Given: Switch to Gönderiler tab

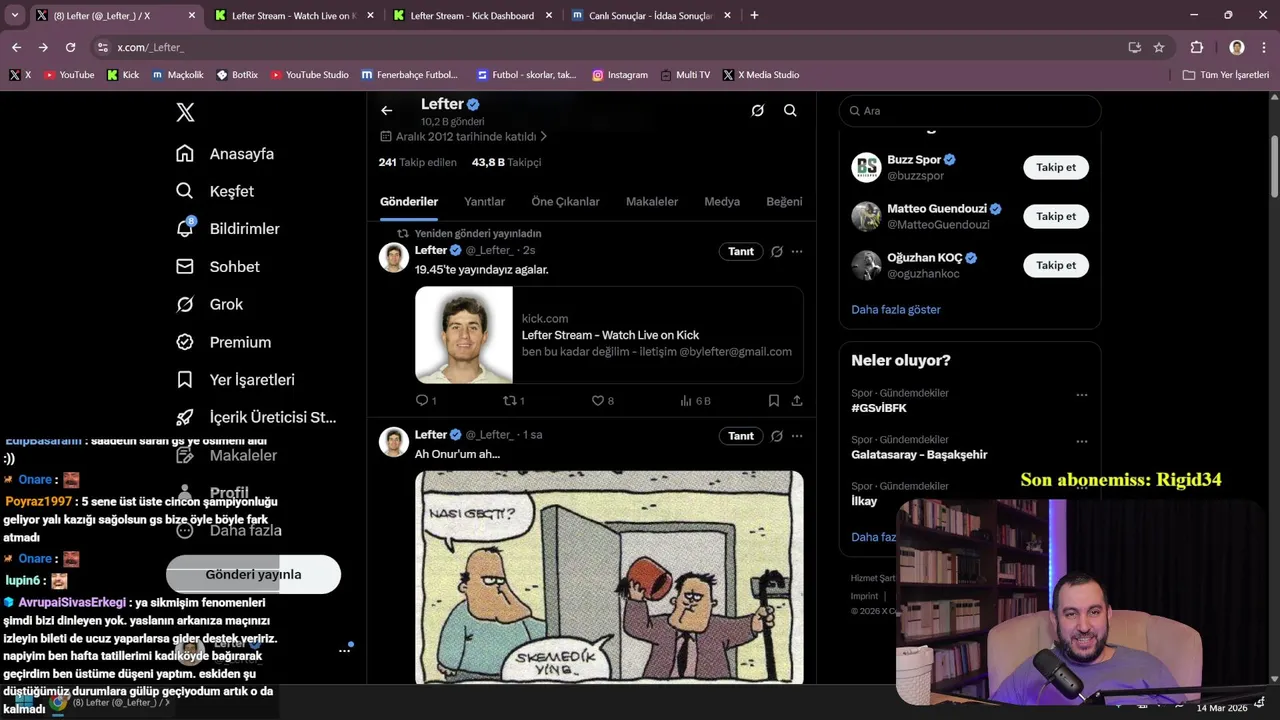Looking at the screenshot, I should tap(409, 202).
